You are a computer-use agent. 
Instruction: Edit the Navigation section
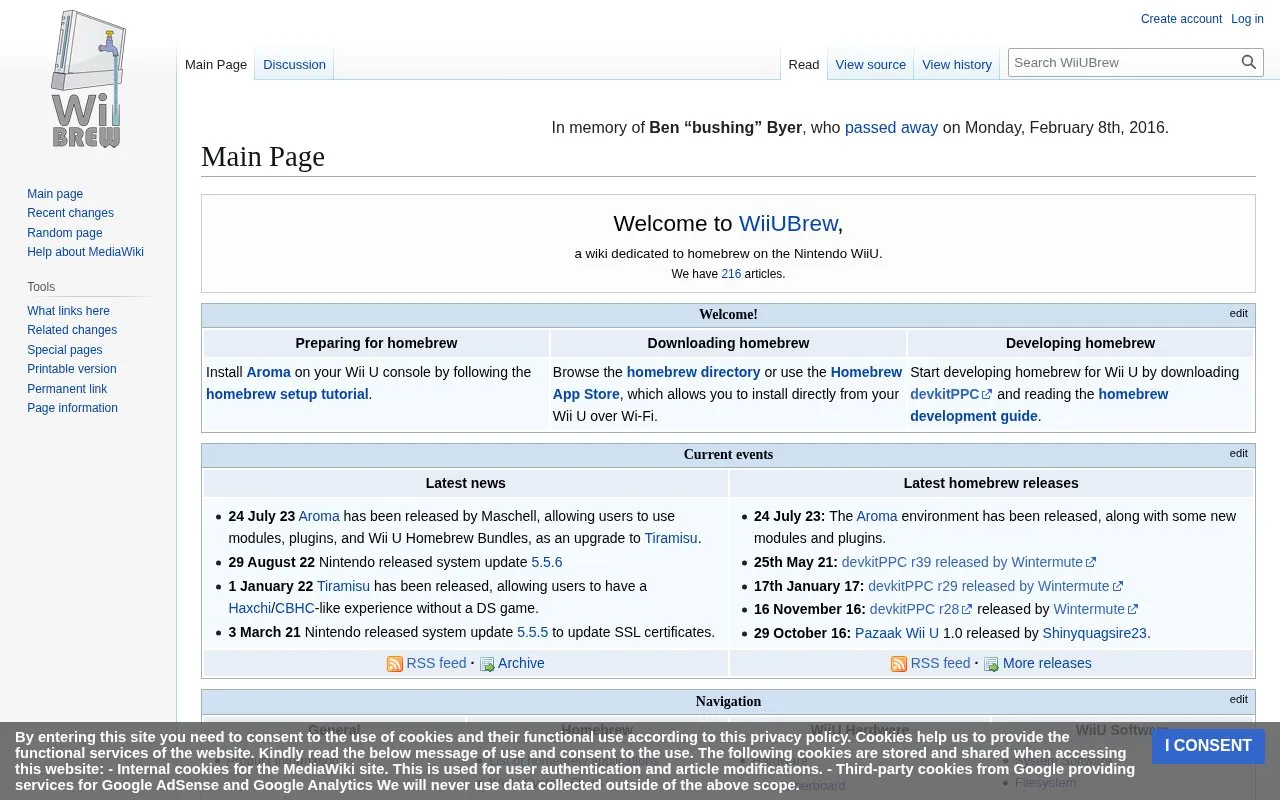tap(1238, 699)
